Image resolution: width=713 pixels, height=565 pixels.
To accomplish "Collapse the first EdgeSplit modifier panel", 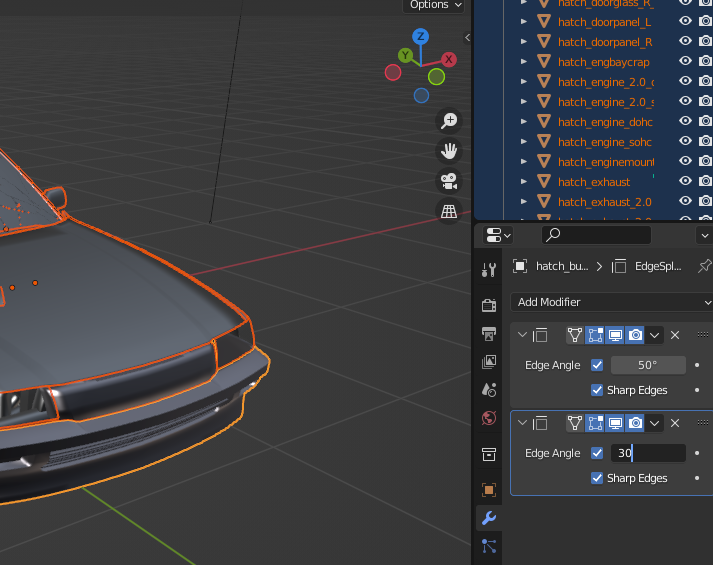I will [522, 335].
